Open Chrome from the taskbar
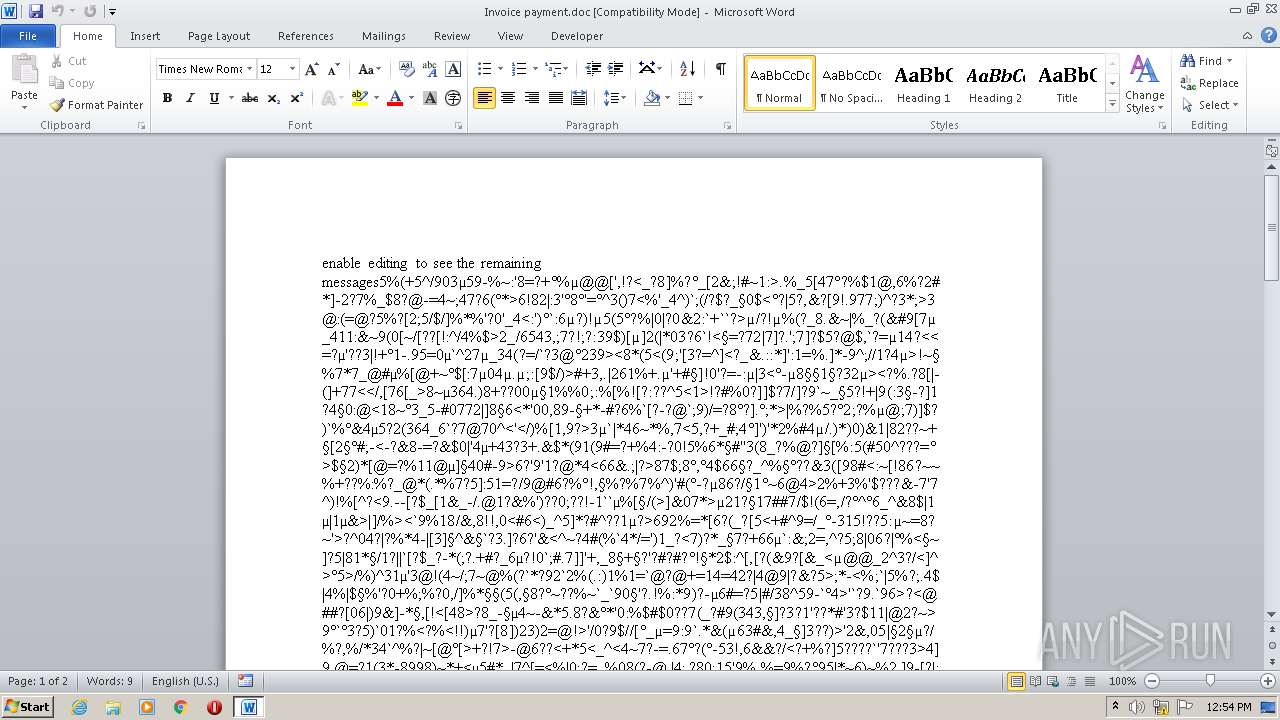Viewport: 1280px width, 720px height. 181,707
